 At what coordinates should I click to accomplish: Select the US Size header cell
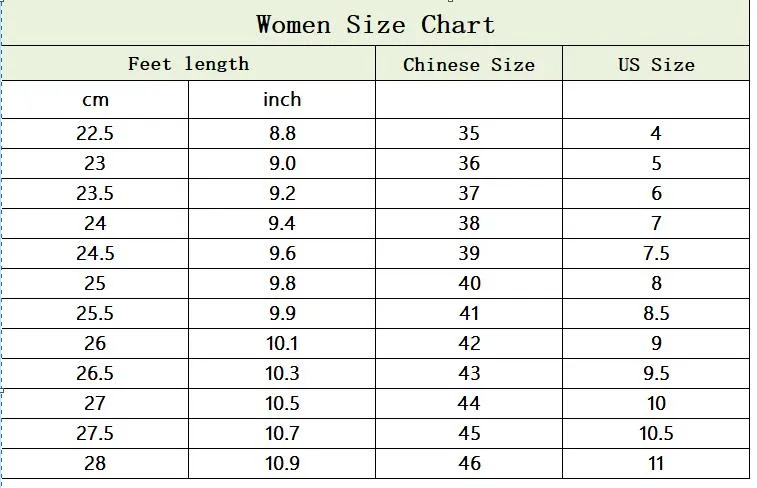tap(656, 63)
